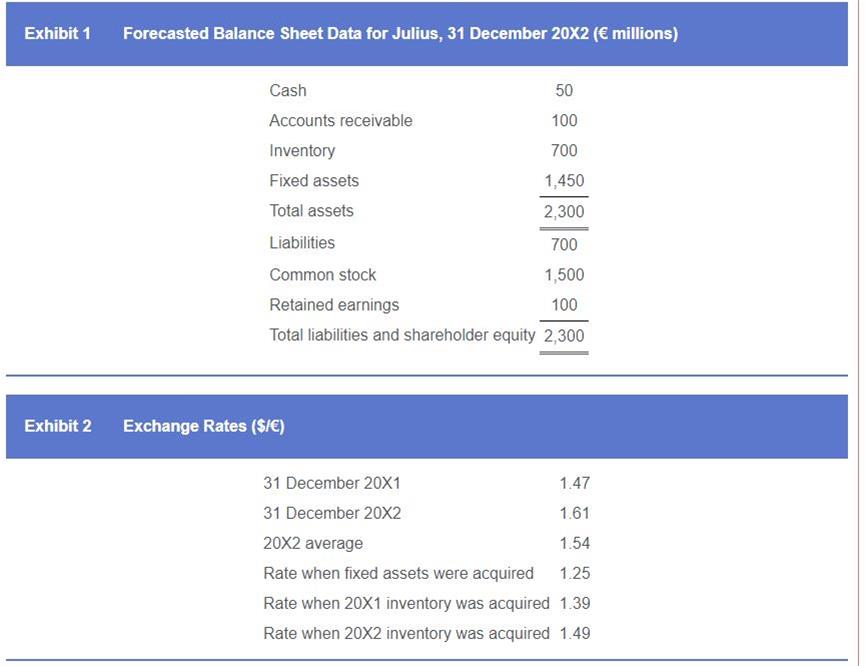
Task: Select the Retained earnings label
Action: [x=334, y=305]
